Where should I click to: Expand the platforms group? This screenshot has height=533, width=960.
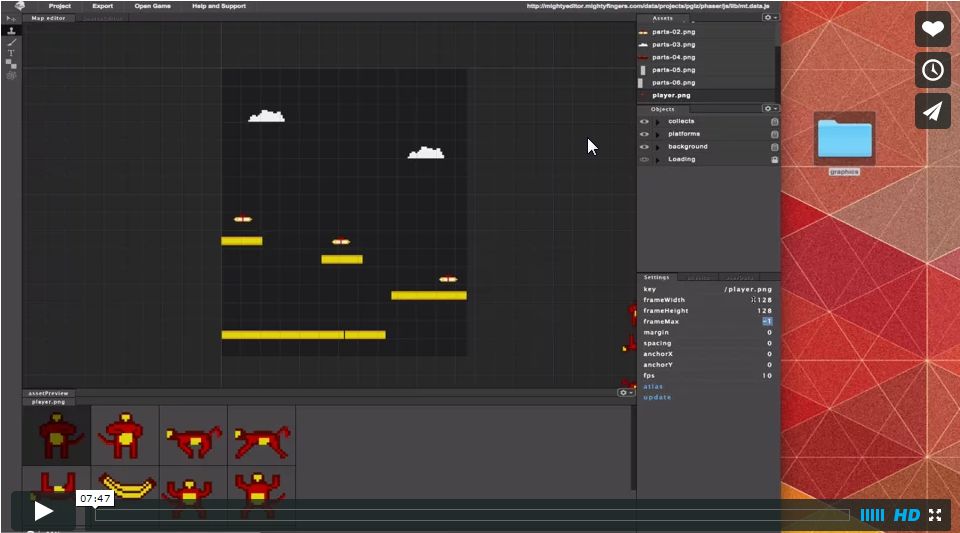coord(658,134)
